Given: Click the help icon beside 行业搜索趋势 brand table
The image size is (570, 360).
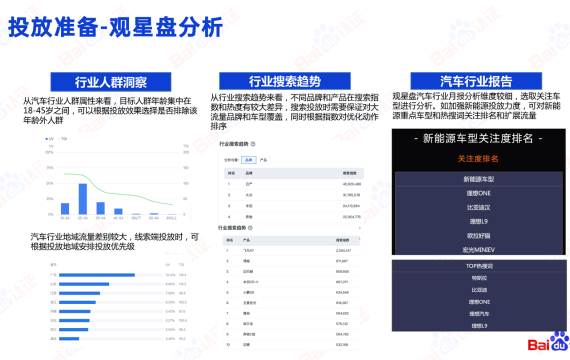Looking at the screenshot, I should coord(253,144).
